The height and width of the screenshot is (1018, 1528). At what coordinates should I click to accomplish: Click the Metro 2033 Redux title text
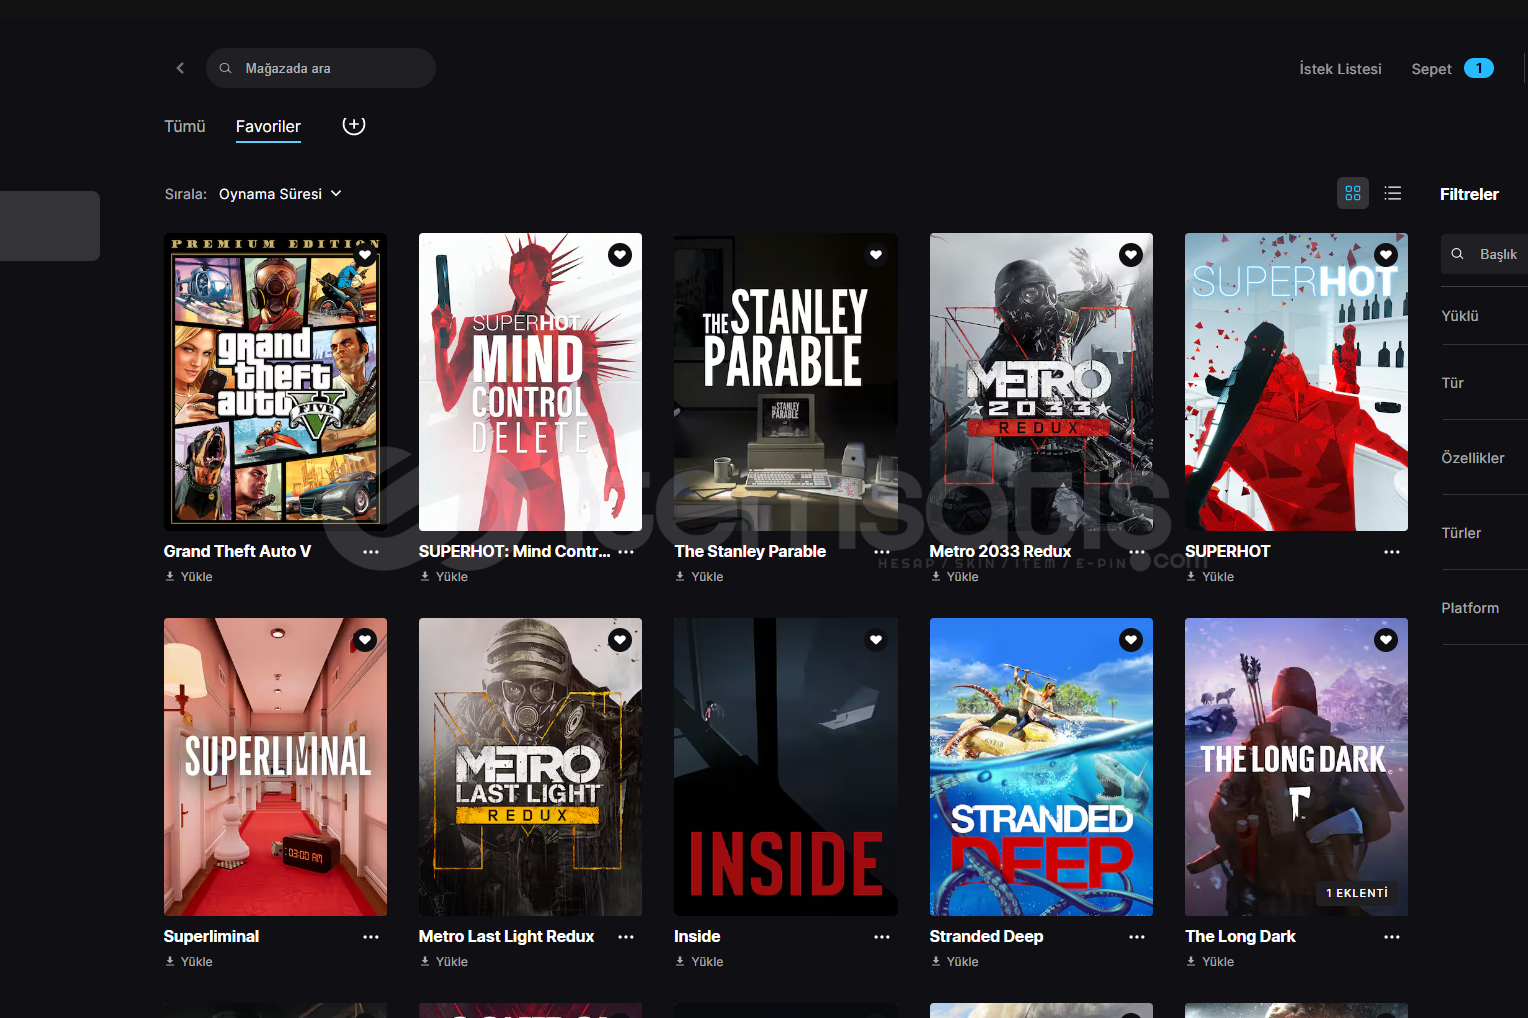click(1000, 551)
